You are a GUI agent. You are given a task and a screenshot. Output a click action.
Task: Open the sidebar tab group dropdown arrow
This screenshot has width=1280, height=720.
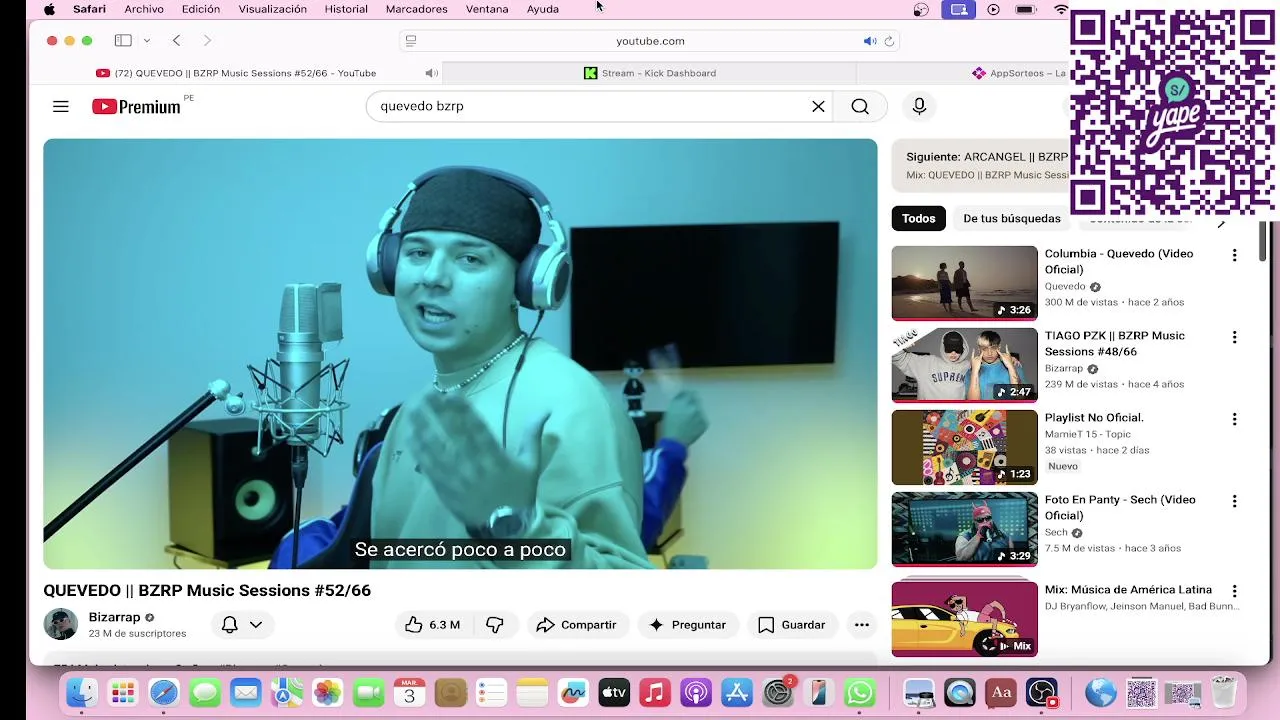(x=147, y=40)
